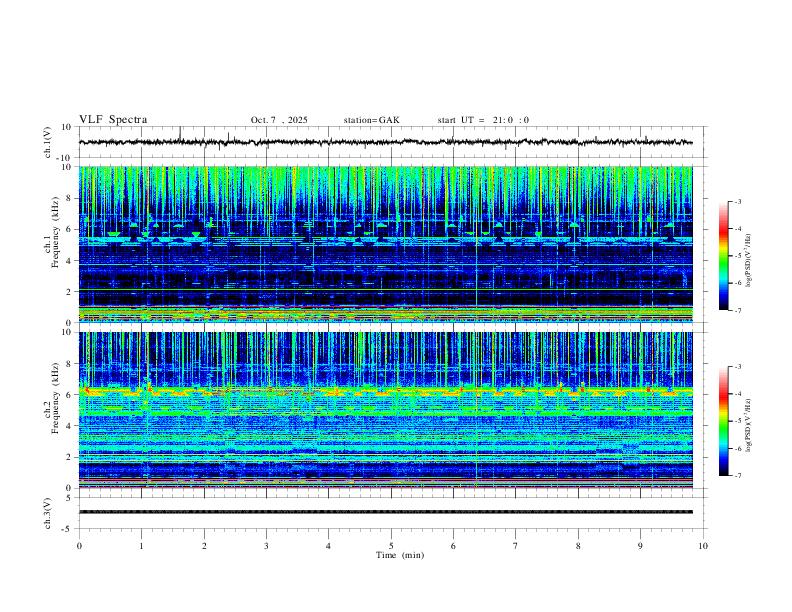This screenshot has width=792, height=612.
Task: Click the "-3" tick on ch.2 colorbar
Action: (x=737, y=367)
